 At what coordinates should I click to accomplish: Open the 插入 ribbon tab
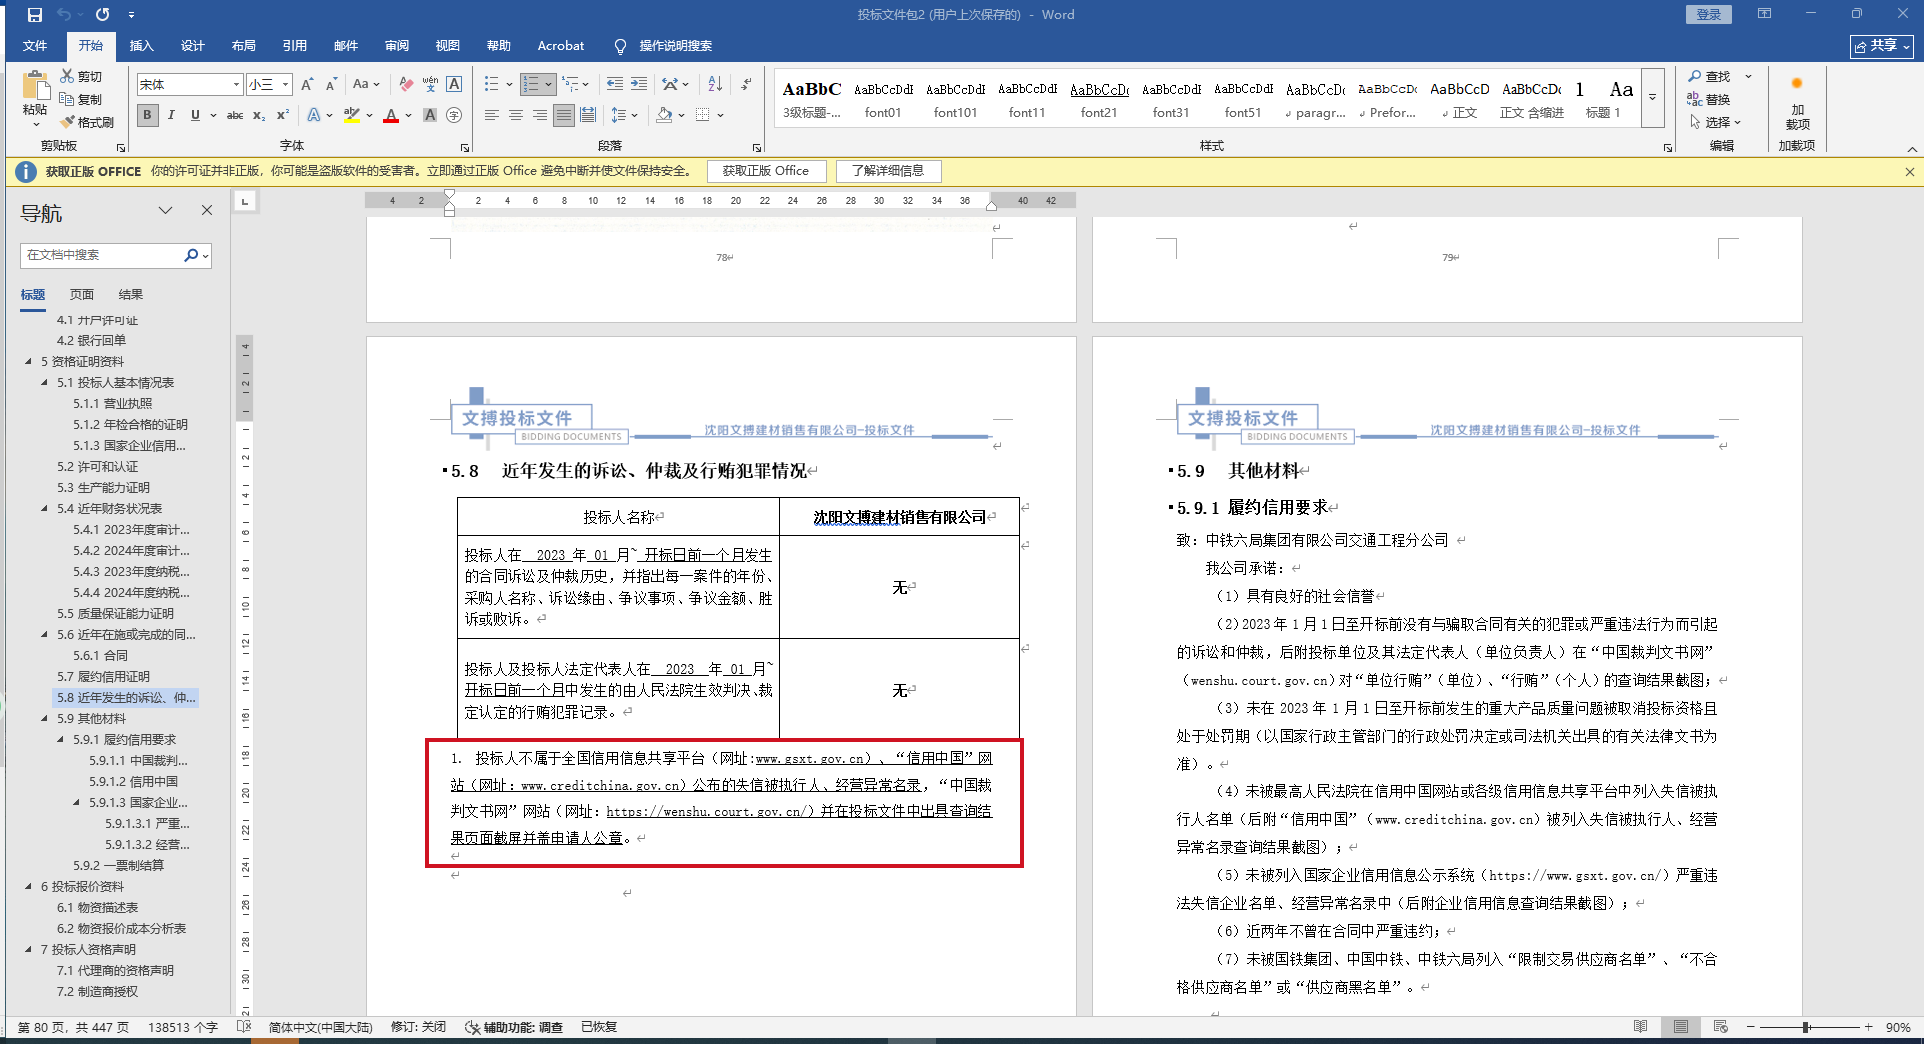pyautogui.click(x=141, y=45)
